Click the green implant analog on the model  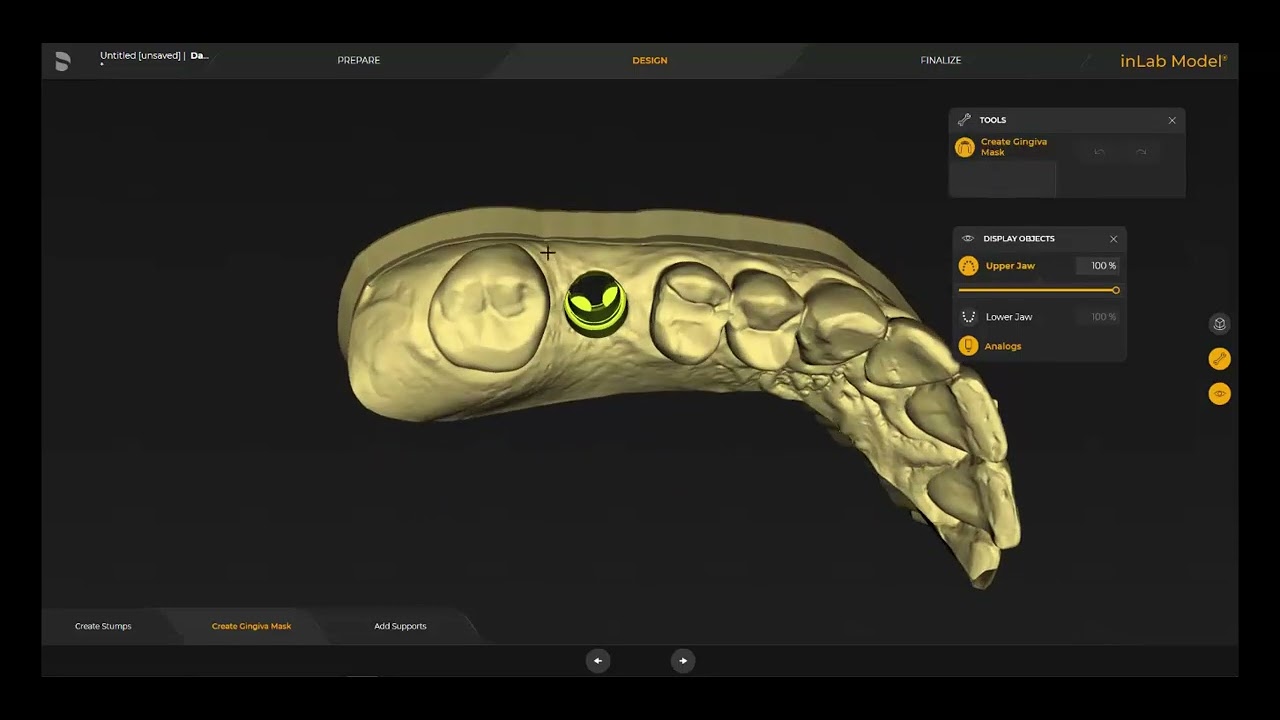tap(596, 302)
